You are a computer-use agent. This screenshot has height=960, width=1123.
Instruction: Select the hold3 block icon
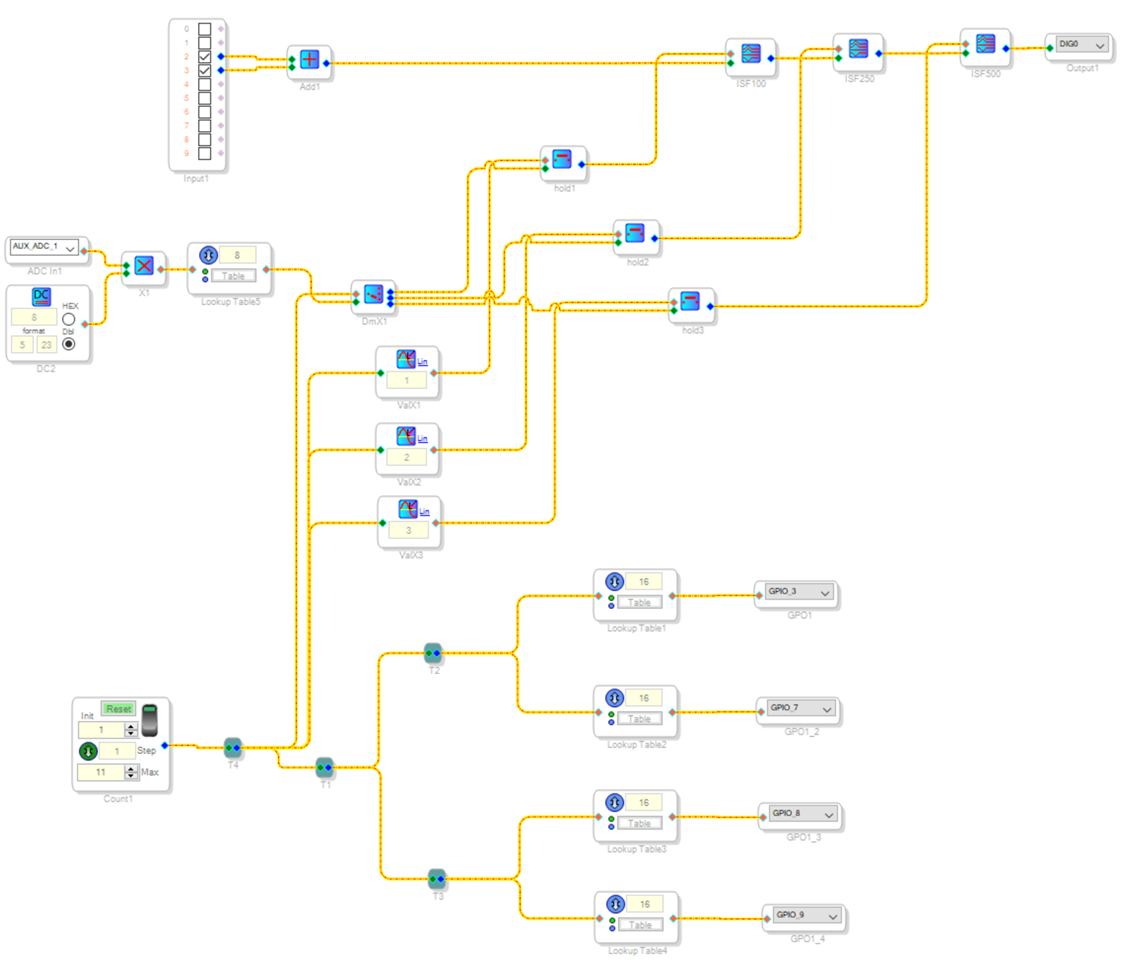690,300
